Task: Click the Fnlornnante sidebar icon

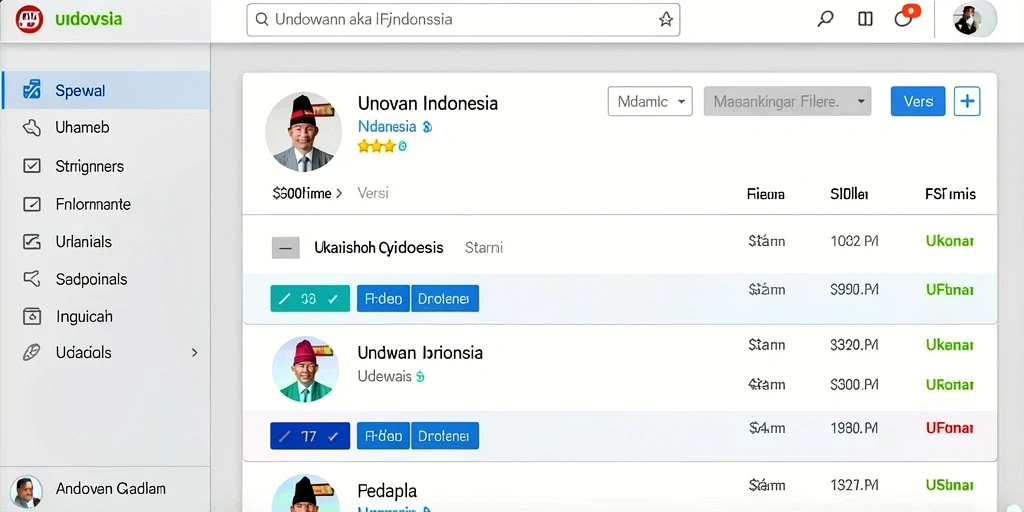Action: 31,204
